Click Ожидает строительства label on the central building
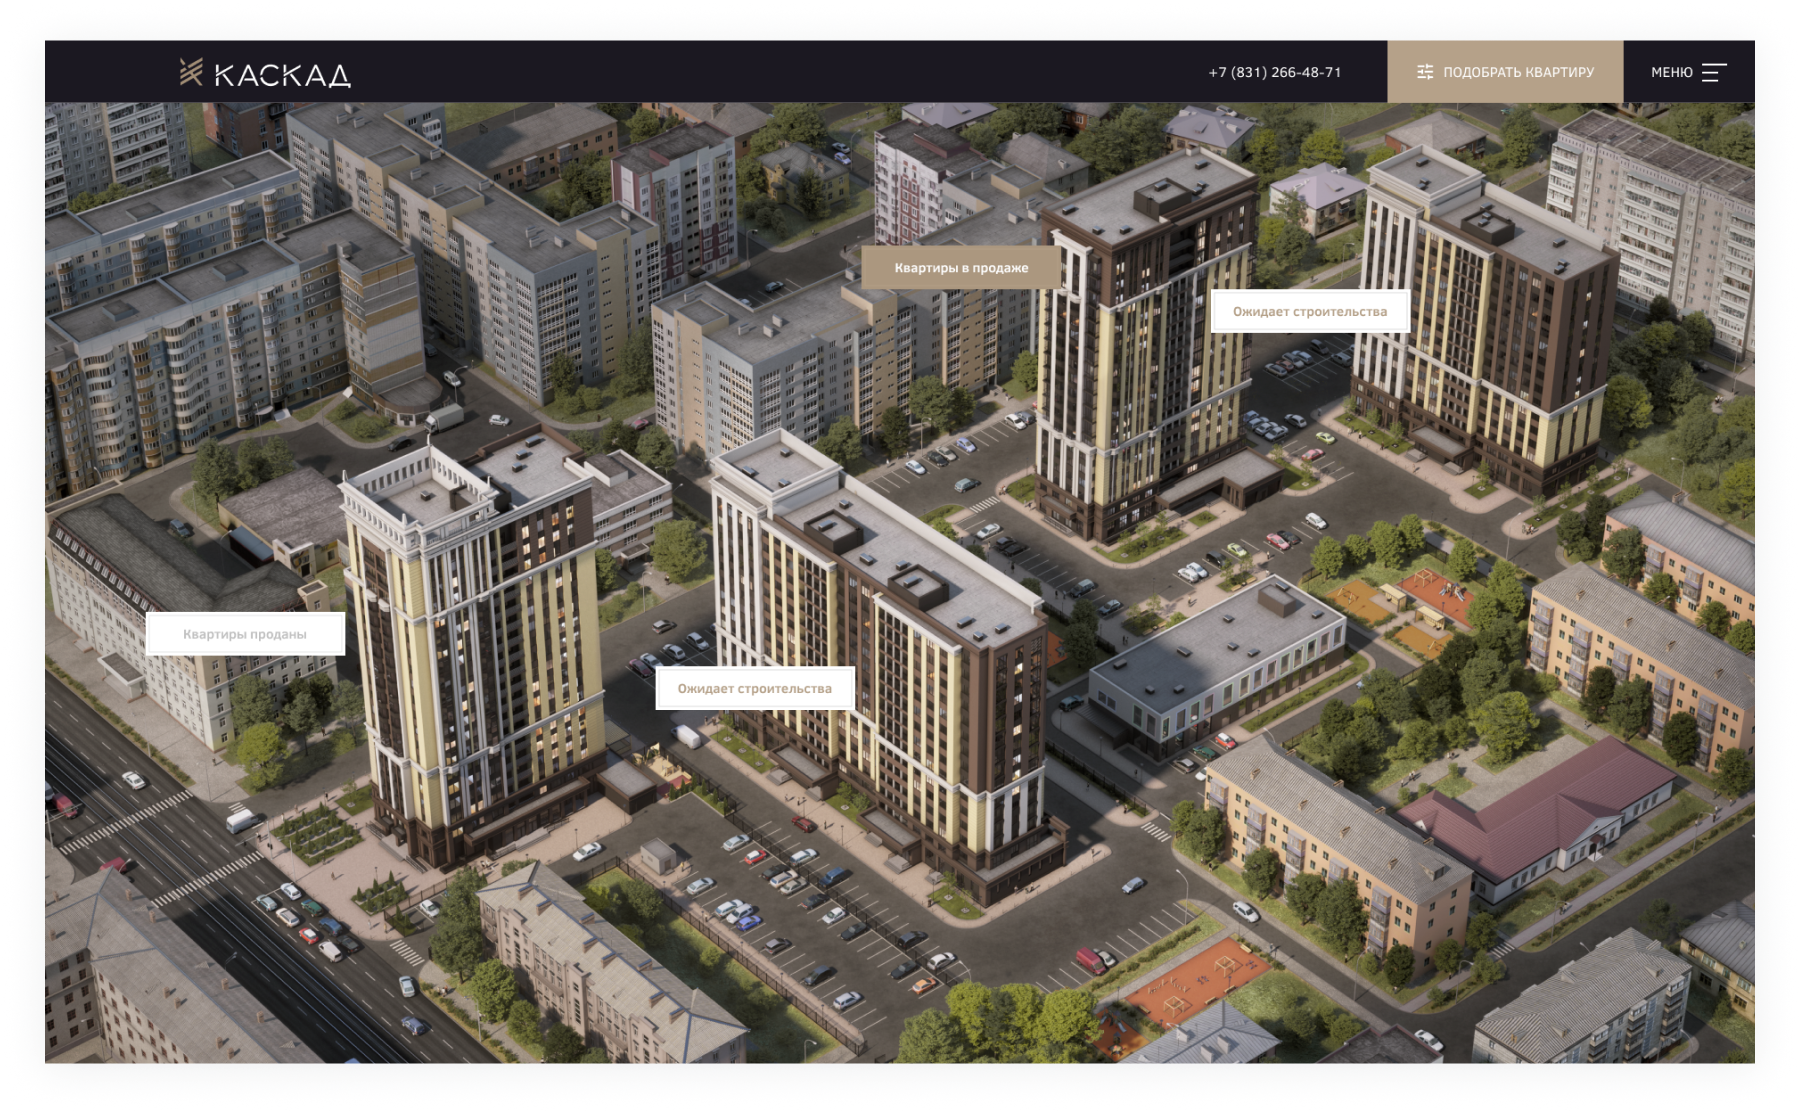 click(x=754, y=689)
